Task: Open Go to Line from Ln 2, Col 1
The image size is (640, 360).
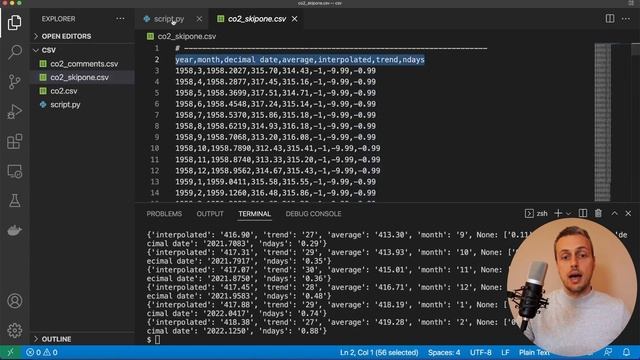Action: pyautogui.click(x=379, y=352)
